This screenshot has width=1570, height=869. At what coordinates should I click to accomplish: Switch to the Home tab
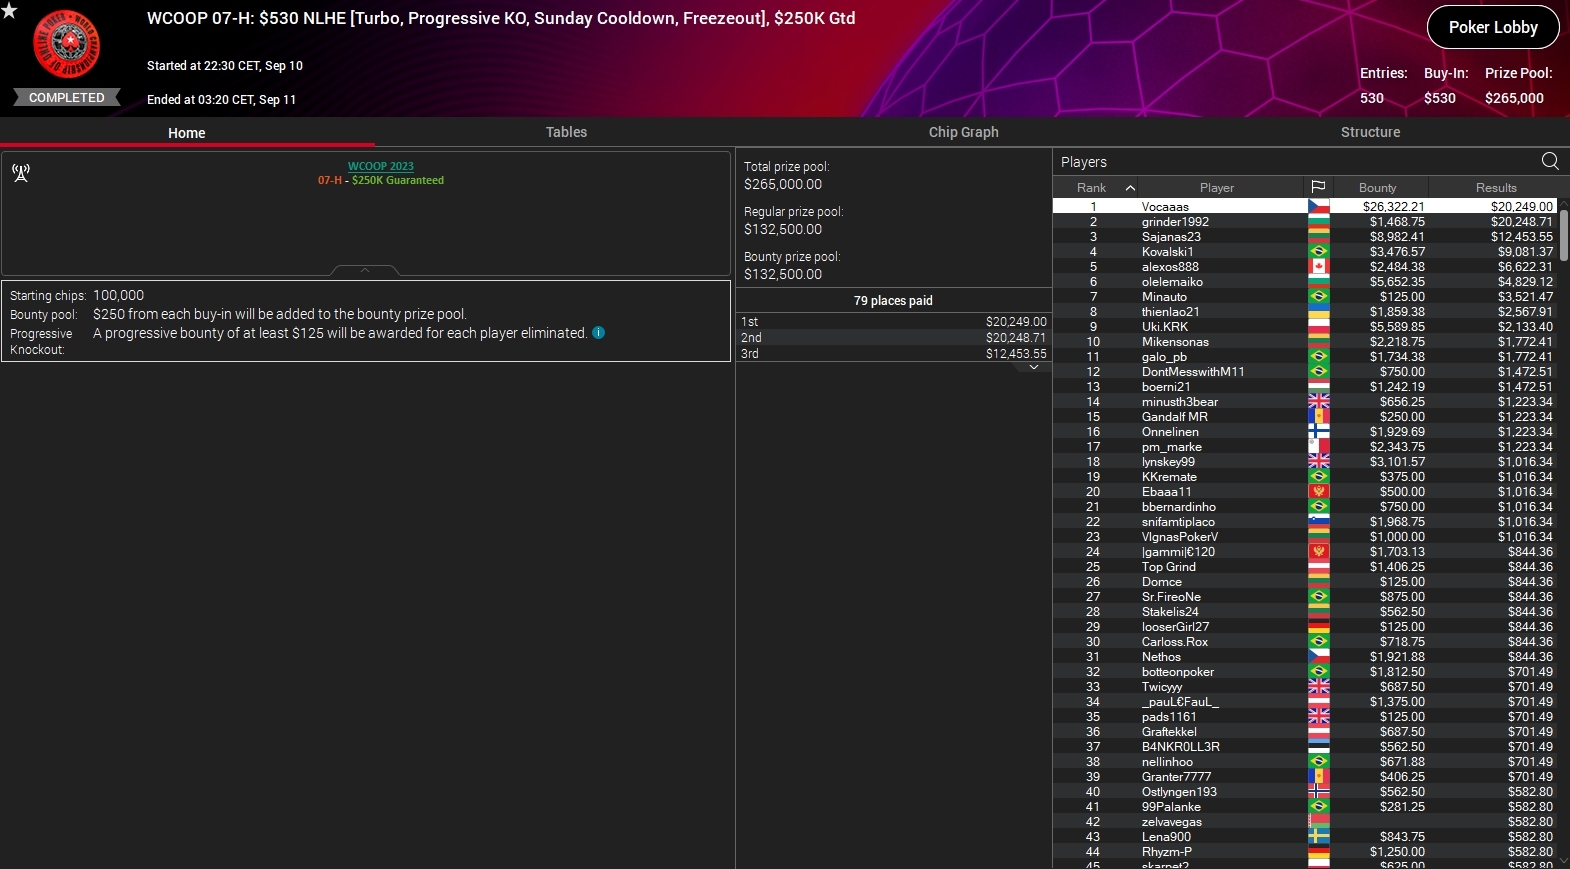click(187, 132)
